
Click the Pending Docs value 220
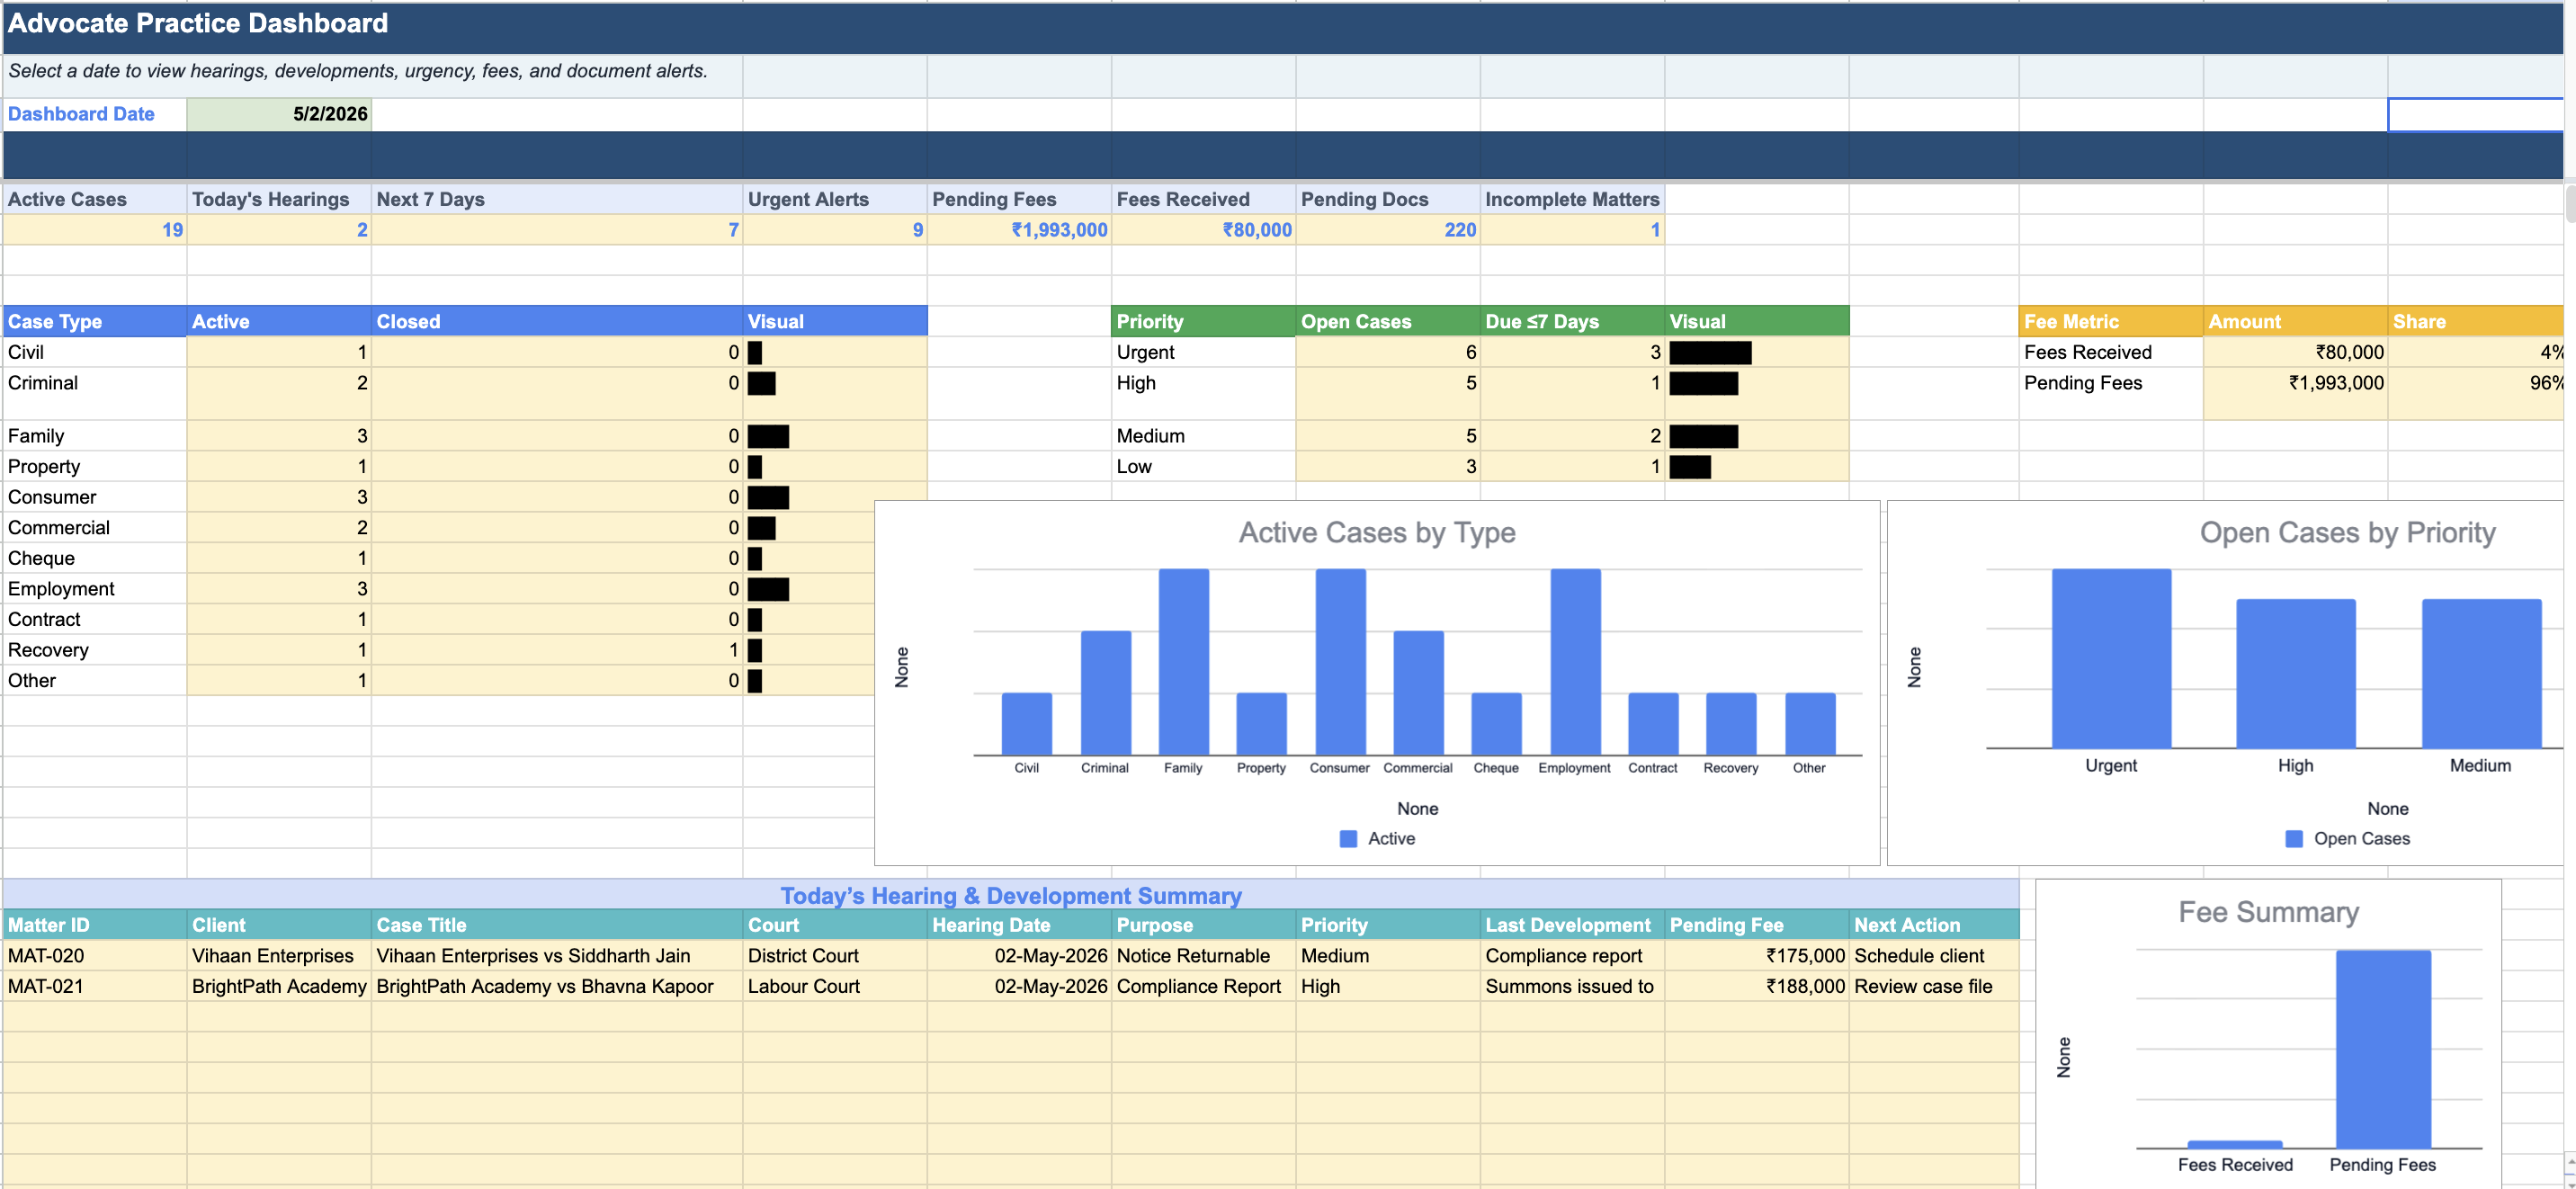click(x=1388, y=230)
